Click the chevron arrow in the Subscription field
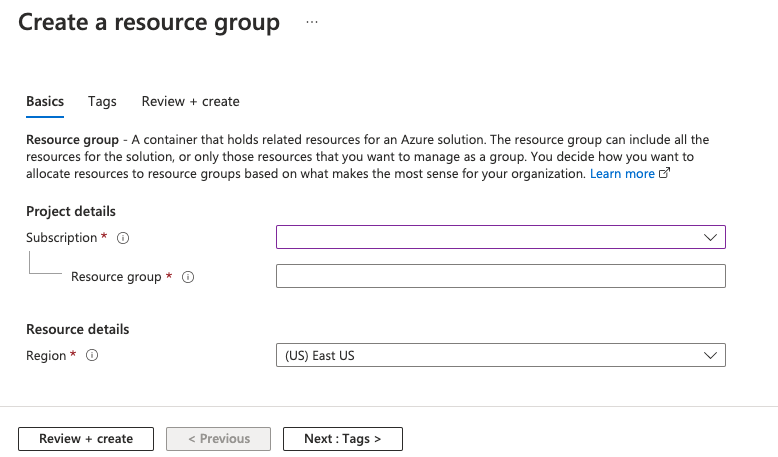This screenshot has width=778, height=457. point(710,237)
